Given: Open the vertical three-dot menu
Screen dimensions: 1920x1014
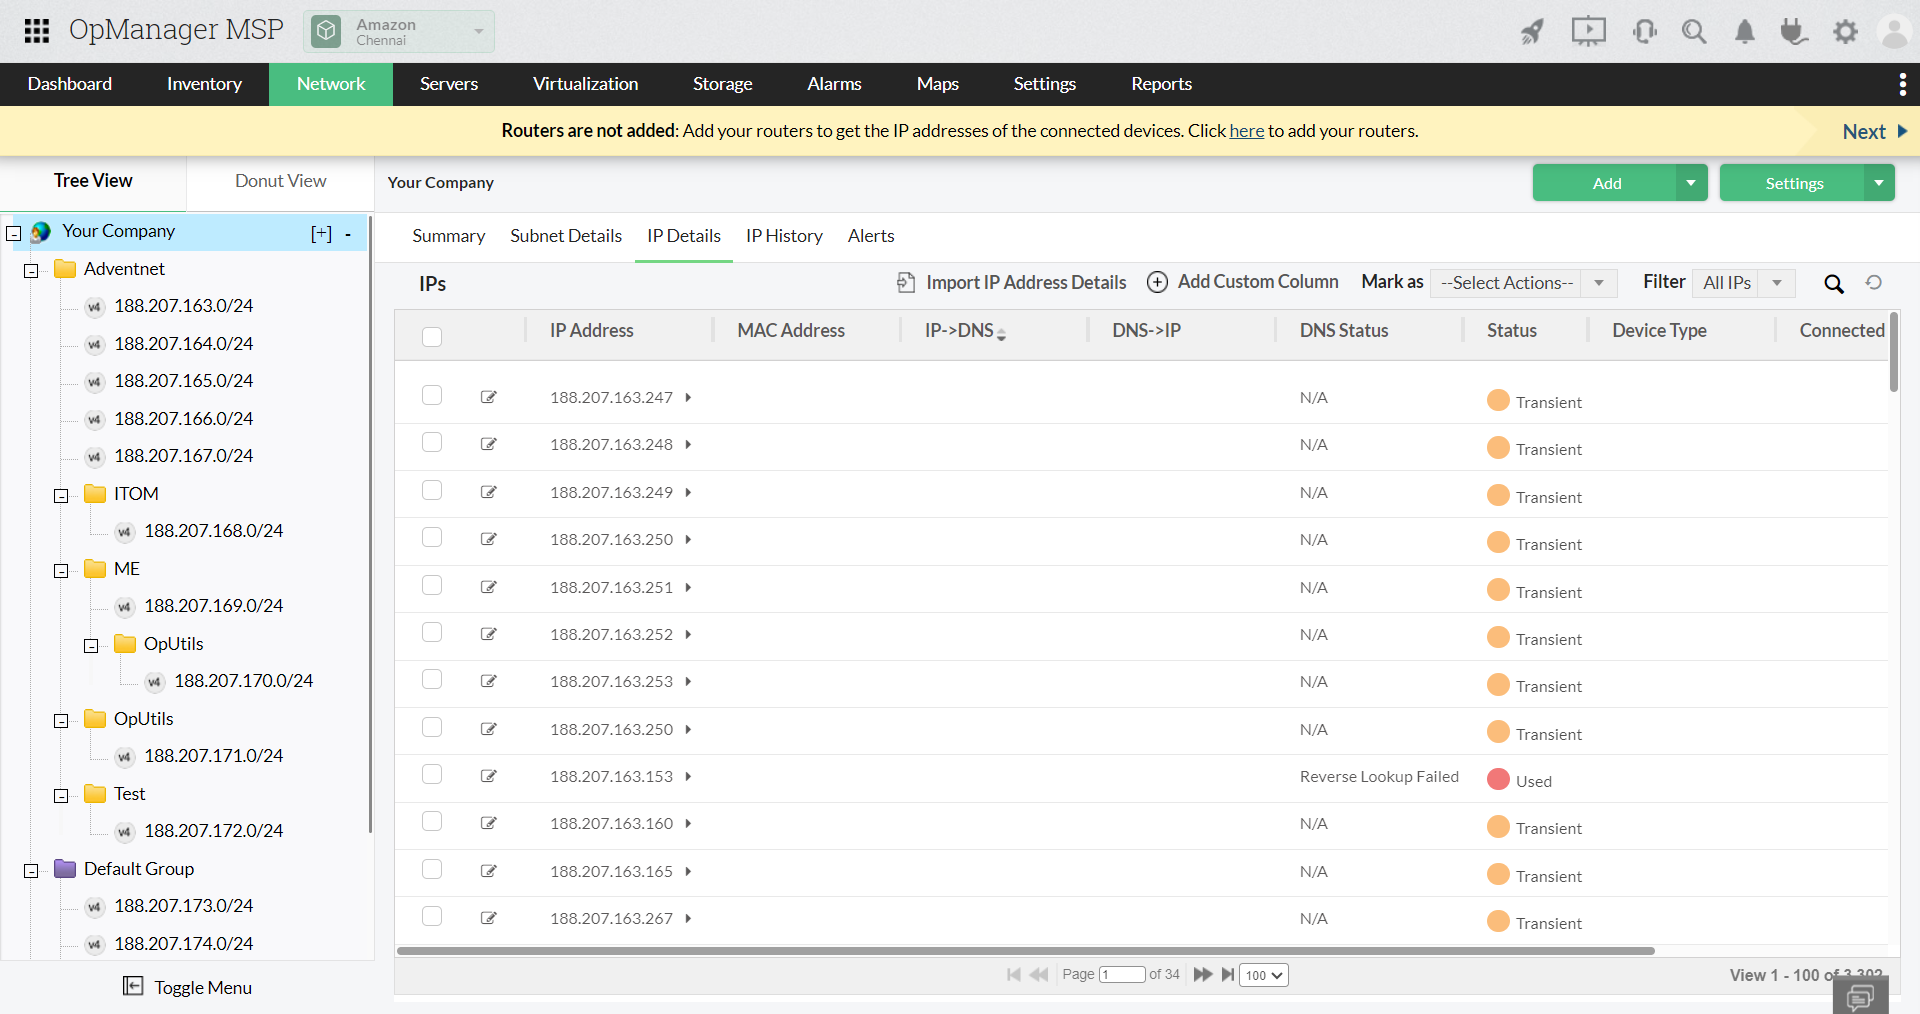Looking at the screenshot, I should 1902,84.
